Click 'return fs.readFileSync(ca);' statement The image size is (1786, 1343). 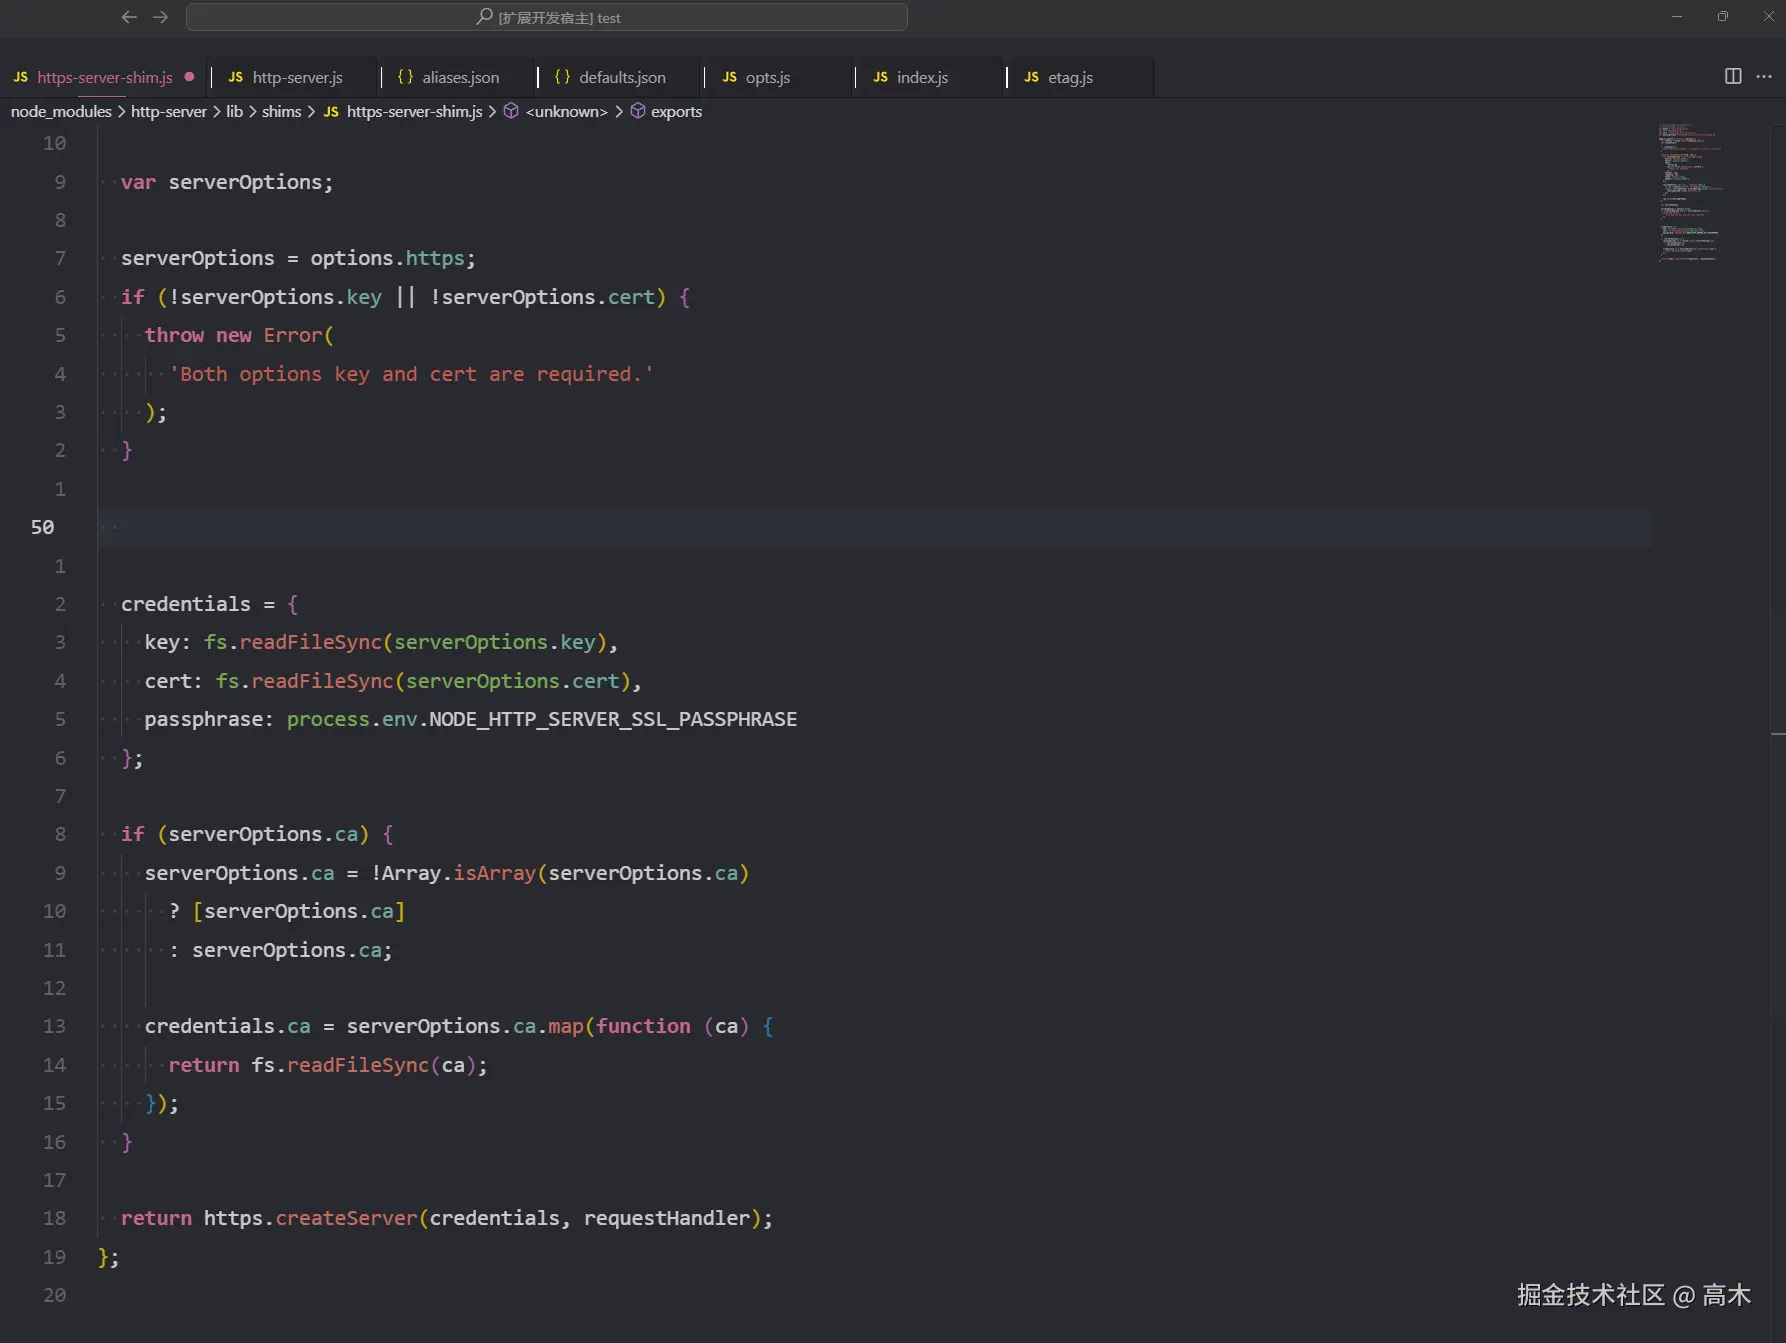(328, 1065)
